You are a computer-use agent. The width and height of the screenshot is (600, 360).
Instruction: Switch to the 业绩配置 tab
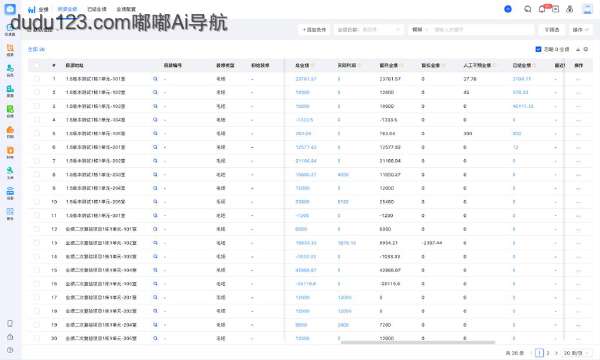pyautogui.click(x=126, y=9)
